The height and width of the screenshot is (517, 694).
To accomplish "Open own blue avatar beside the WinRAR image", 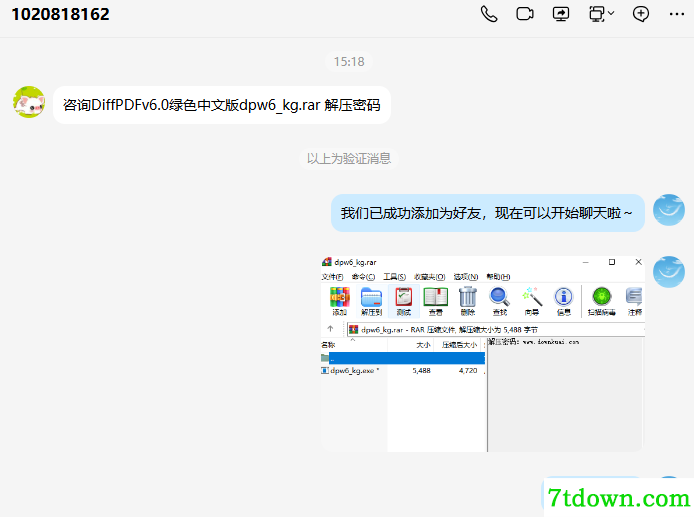I will [669, 272].
